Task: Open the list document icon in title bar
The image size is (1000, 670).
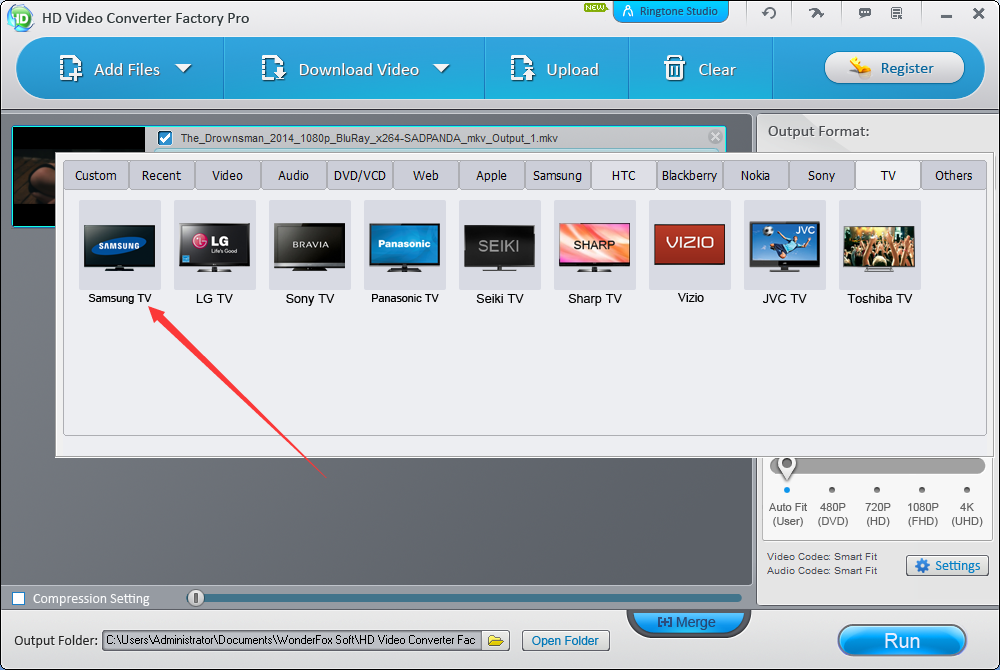Action: click(x=897, y=13)
